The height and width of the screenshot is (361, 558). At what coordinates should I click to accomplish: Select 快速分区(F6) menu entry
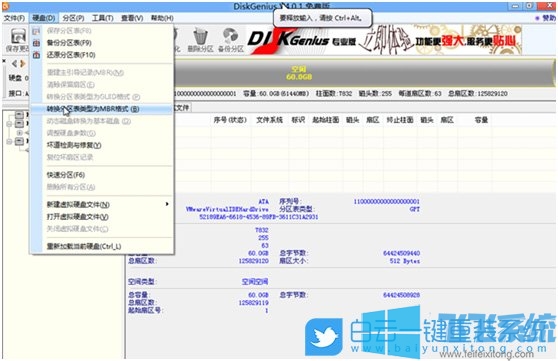66,175
